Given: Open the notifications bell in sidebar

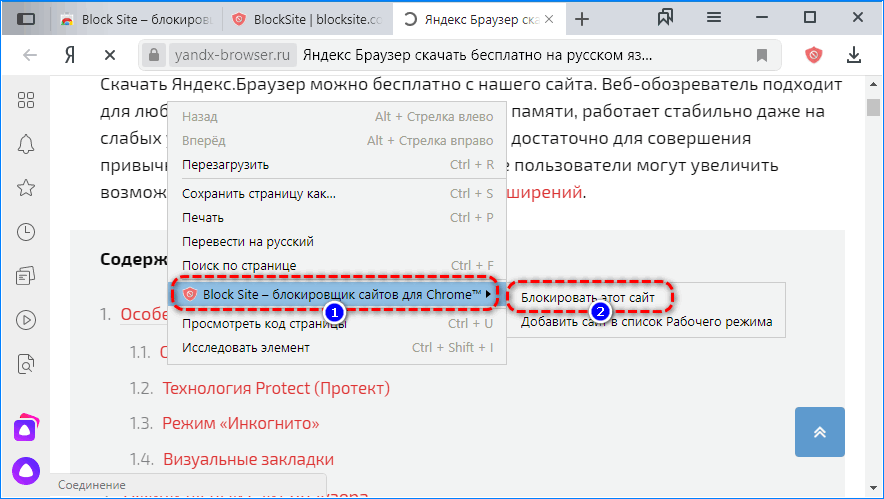Looking at the screenshot, I should (x=27, y=143).
